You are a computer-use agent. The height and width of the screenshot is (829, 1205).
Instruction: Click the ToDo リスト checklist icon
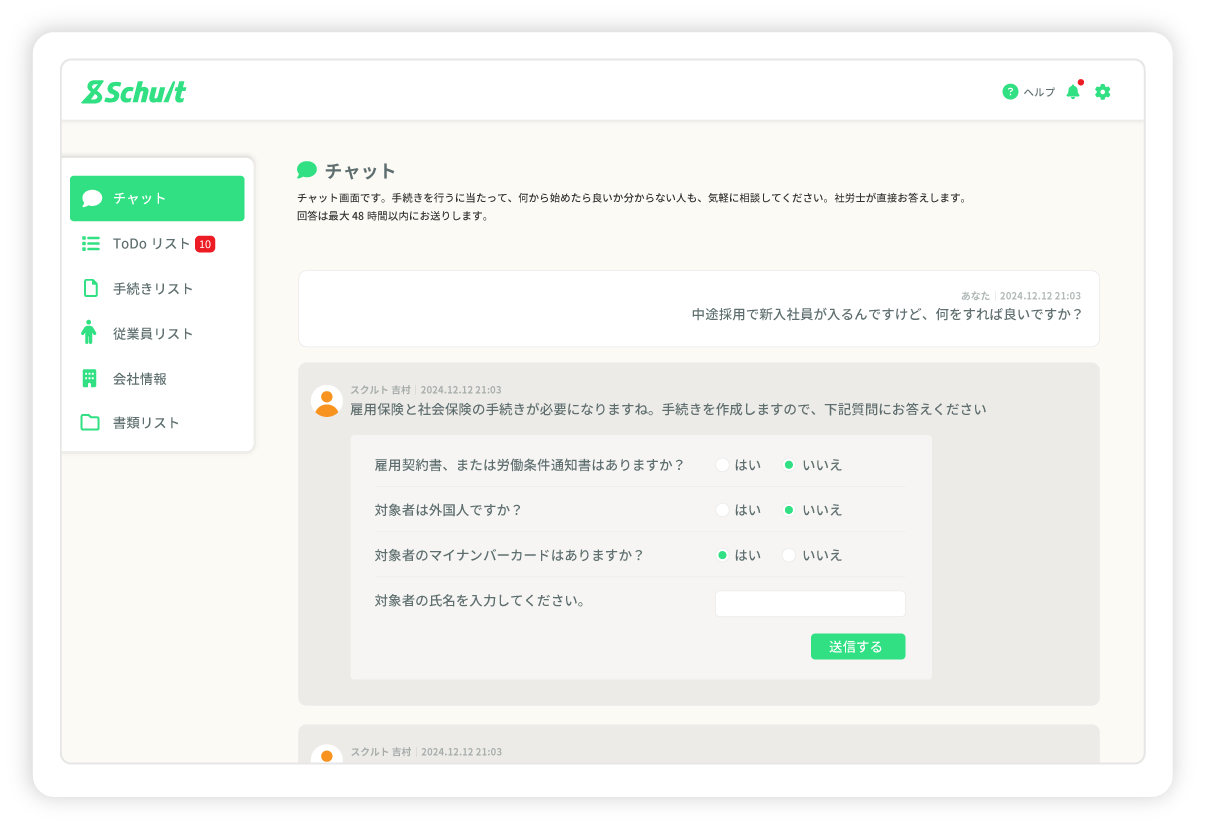click(x=90, y=242)
